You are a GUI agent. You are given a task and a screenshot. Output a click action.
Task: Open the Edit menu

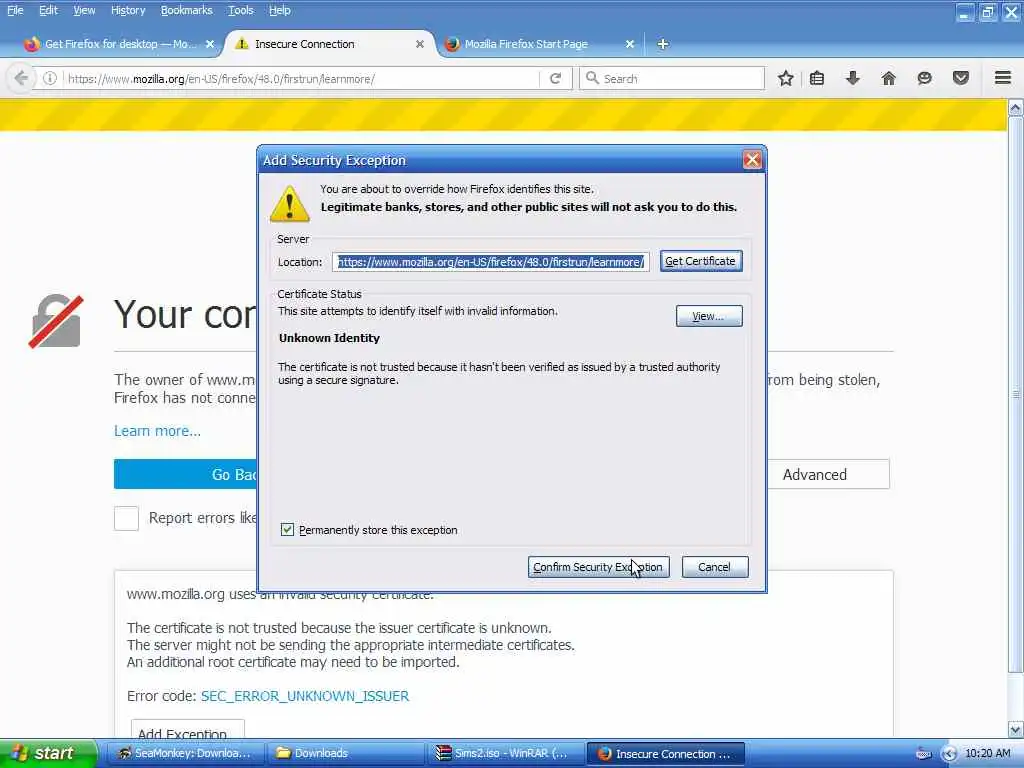(x=48, y=10)
